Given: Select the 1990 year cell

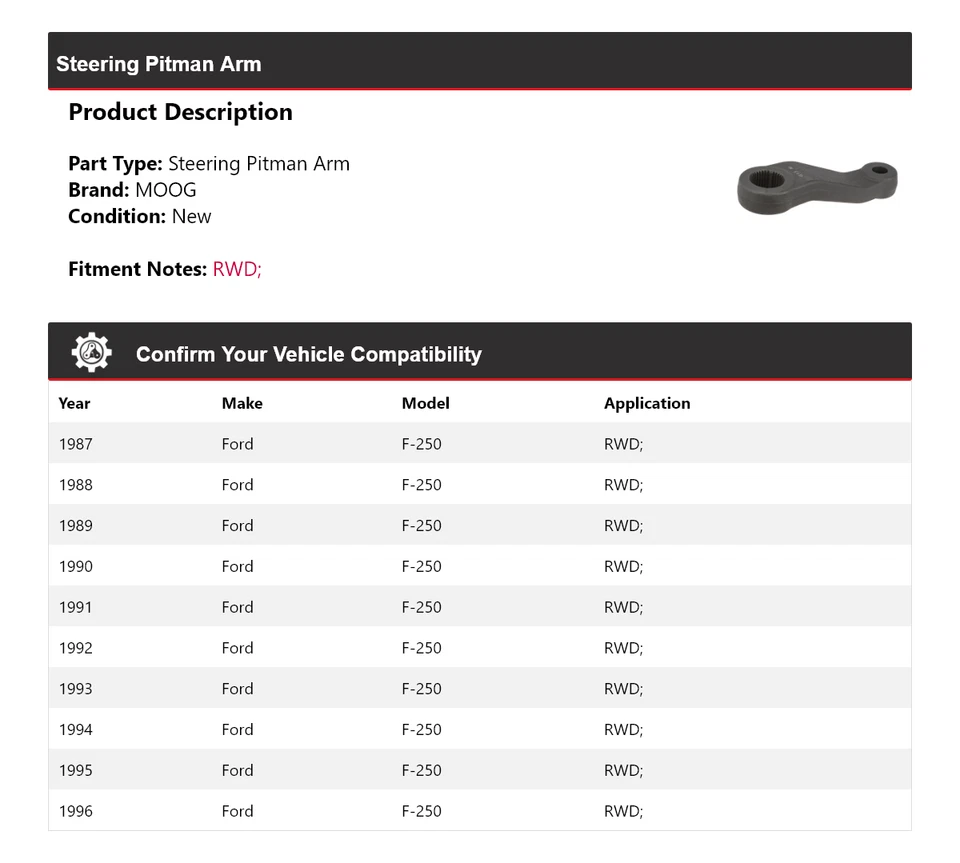Looking at the screenshot, I should coord(75,566).
